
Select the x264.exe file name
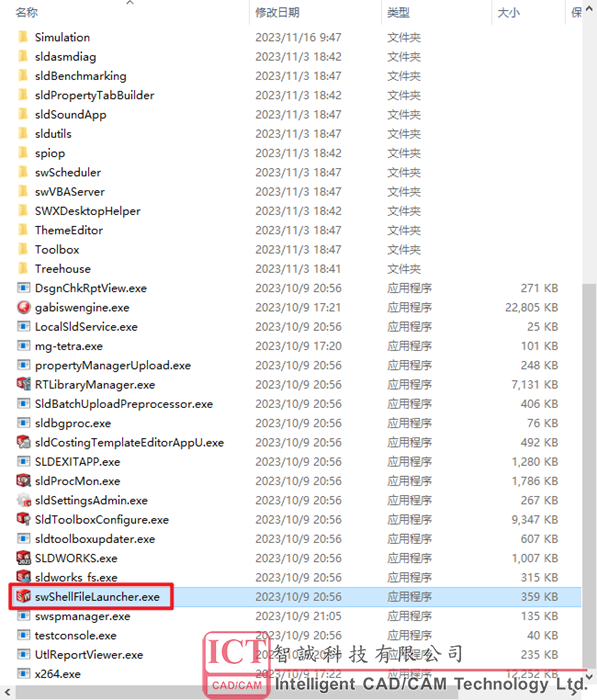58,674
